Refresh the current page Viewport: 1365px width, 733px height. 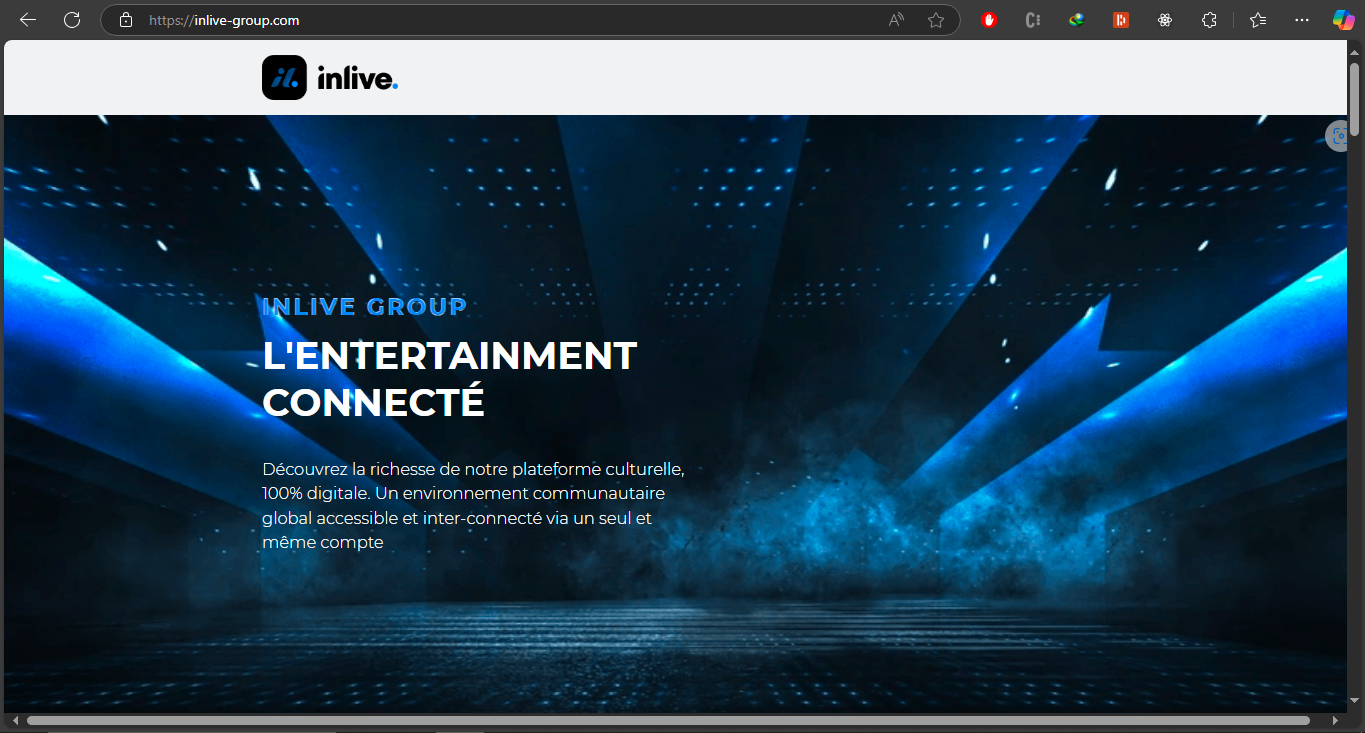(72, 20)
